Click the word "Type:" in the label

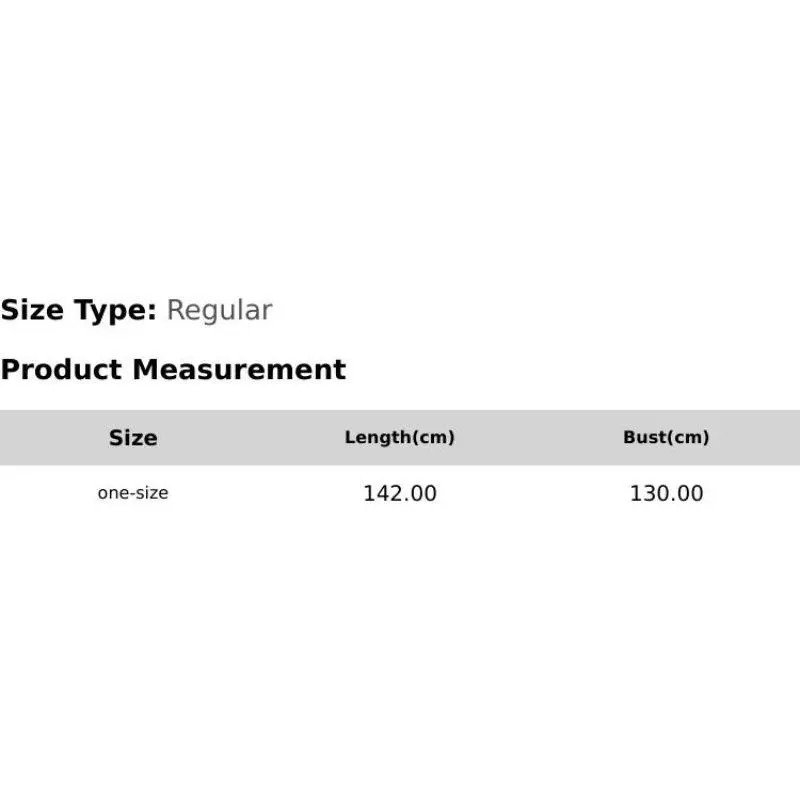(x=115, y=310)
